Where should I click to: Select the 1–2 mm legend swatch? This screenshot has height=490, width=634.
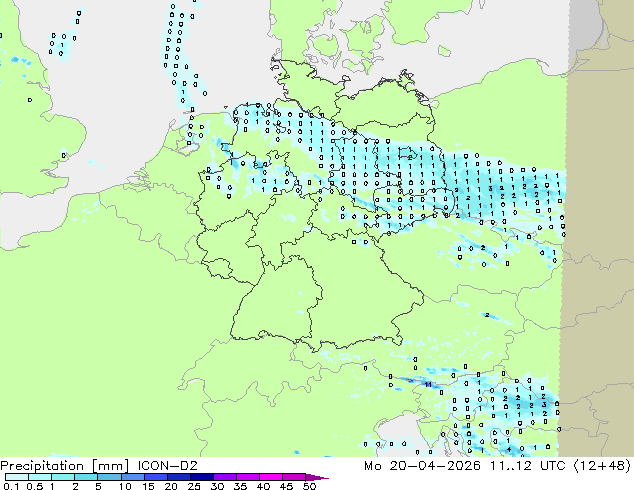pos(63,477)
